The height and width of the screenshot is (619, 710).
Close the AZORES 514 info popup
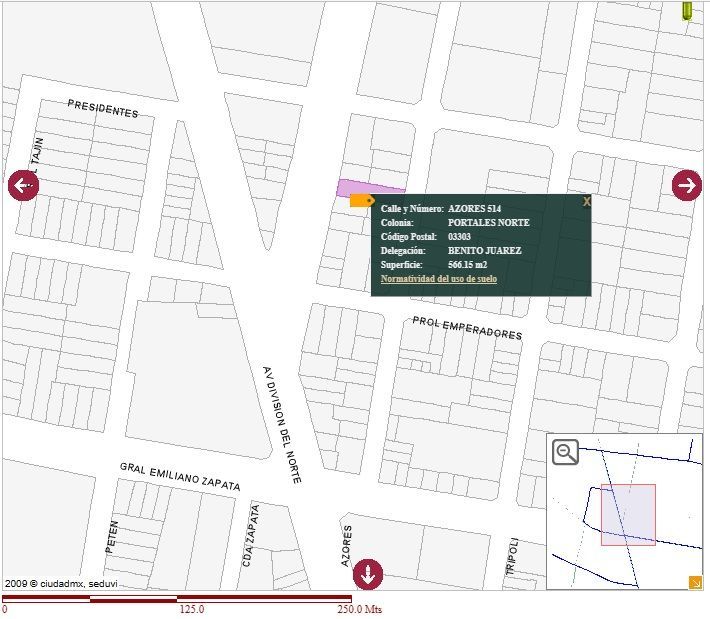pyautogui.click(x=586, y=202)
